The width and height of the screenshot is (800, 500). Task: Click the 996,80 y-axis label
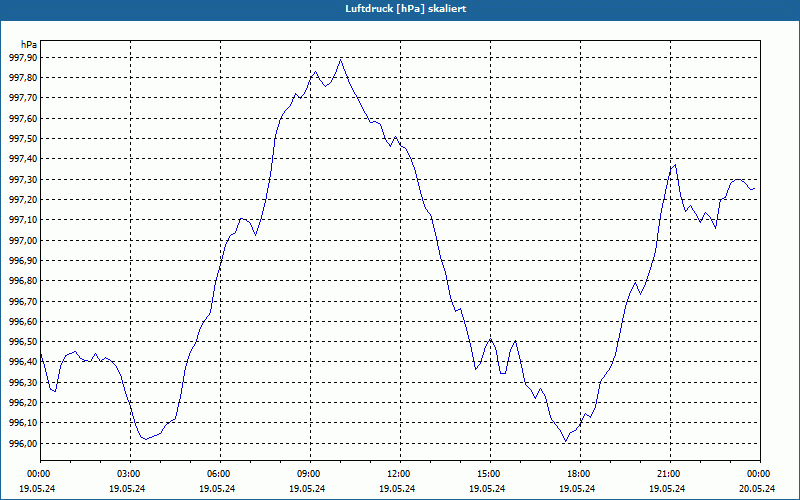point(23,281)
